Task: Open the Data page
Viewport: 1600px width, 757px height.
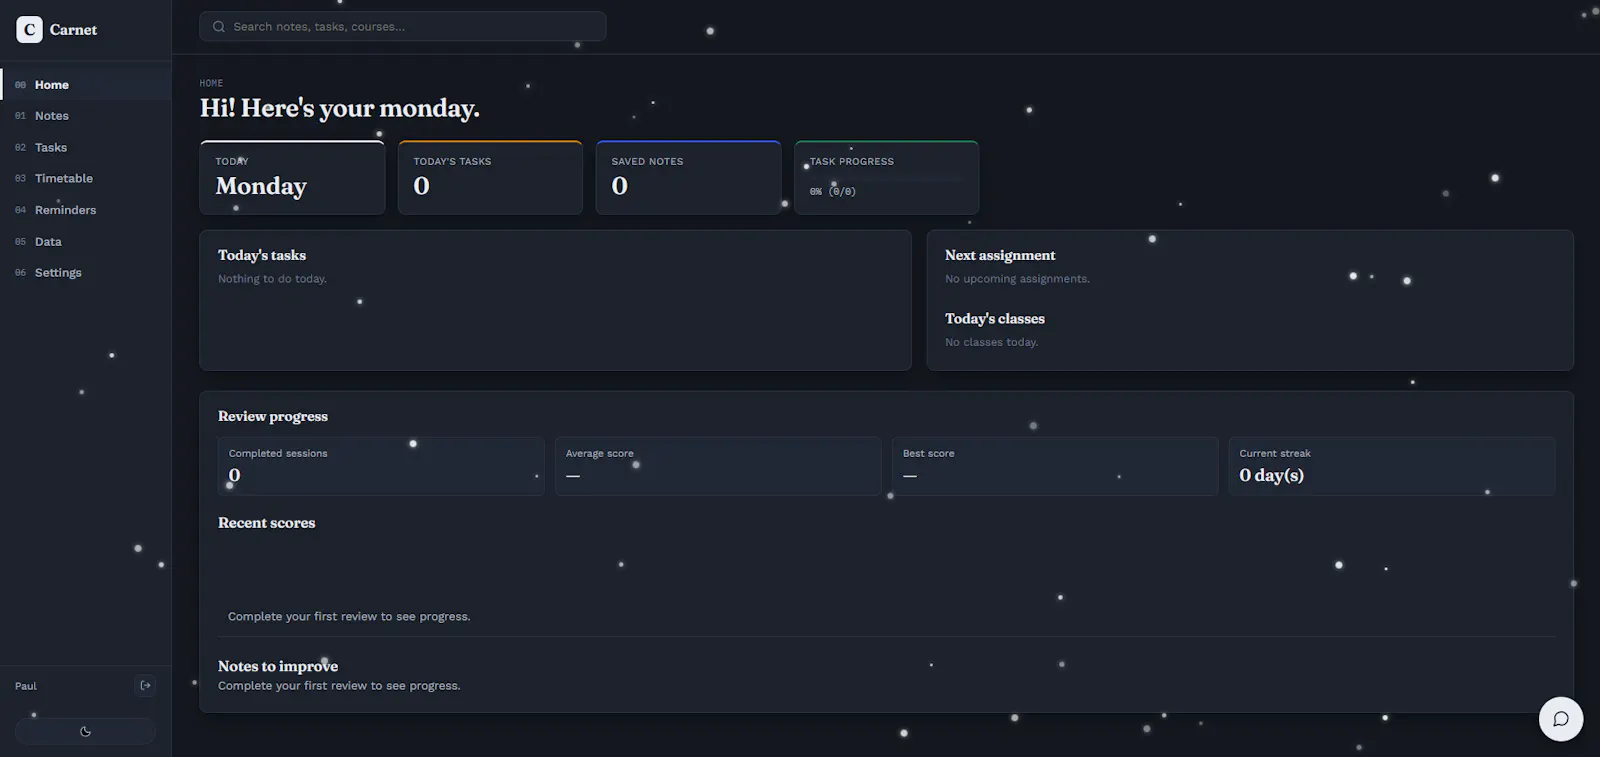Action: click(86, 241)
